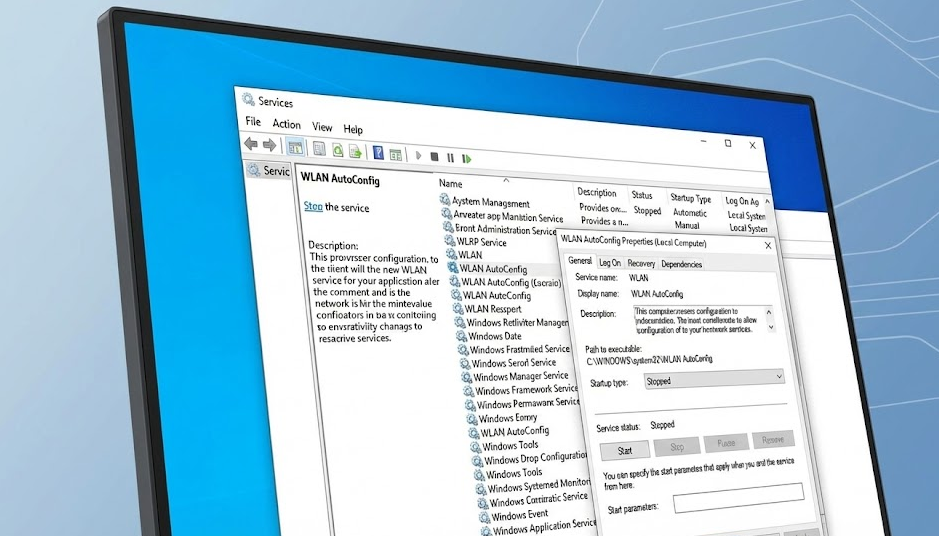Click the Start Service play toolbar icon
Viewport: 939px width, 536px height.
coord(418,156)
